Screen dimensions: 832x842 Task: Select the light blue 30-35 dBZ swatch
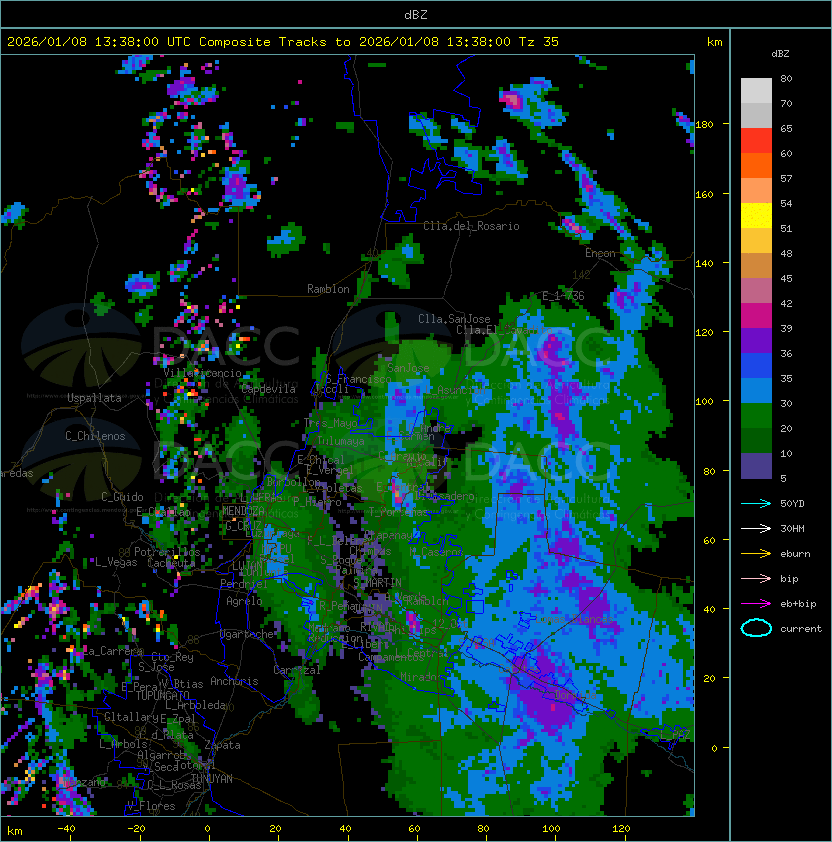(x=756, y=391)
